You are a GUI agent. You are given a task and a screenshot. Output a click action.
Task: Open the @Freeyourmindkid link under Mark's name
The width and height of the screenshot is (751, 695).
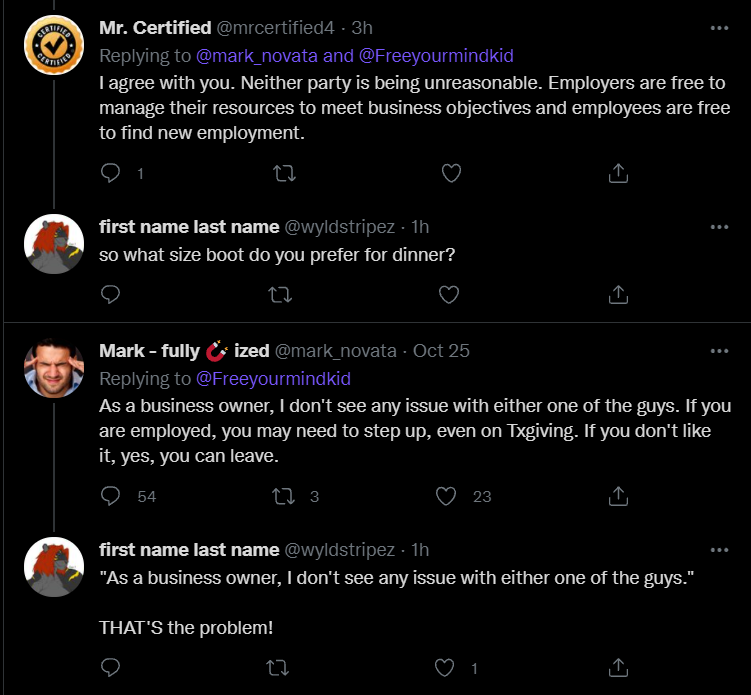click(273, 379)
